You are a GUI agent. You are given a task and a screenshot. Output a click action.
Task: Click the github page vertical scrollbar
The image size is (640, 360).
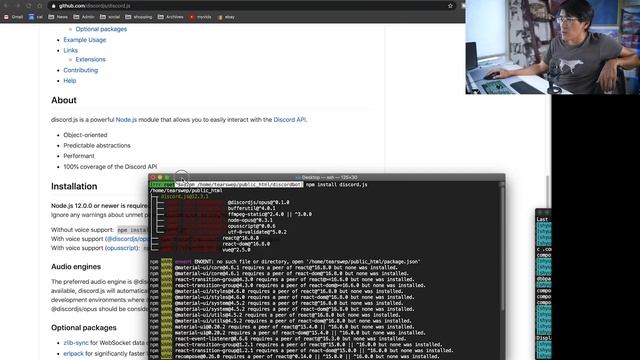pos(548,192)
